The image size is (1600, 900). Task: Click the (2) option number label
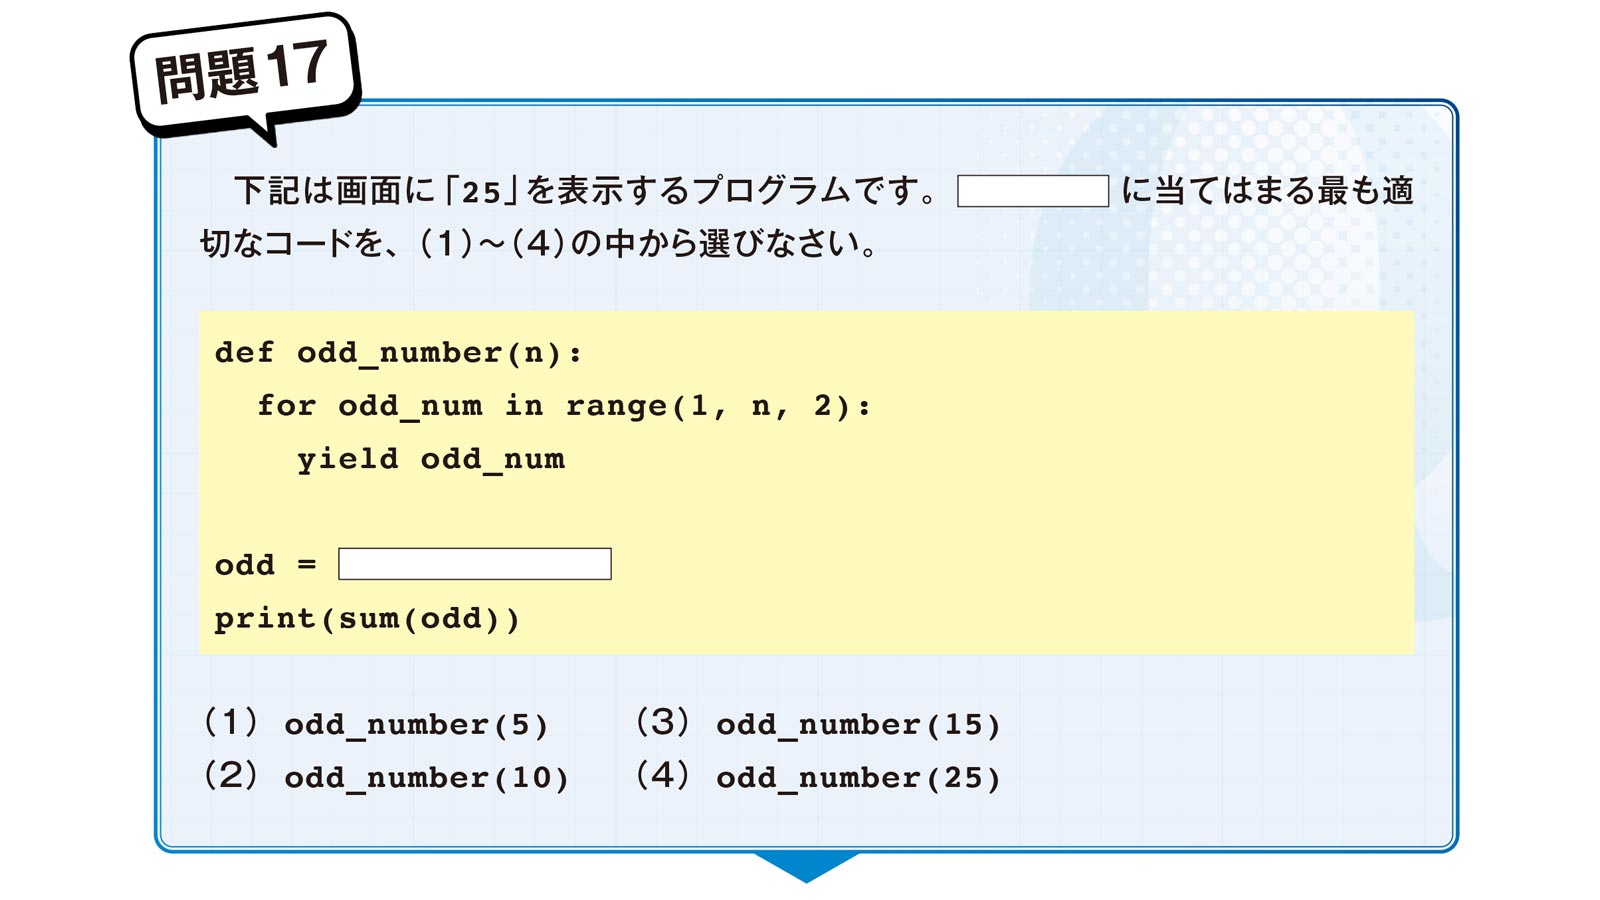coord(231,775)
